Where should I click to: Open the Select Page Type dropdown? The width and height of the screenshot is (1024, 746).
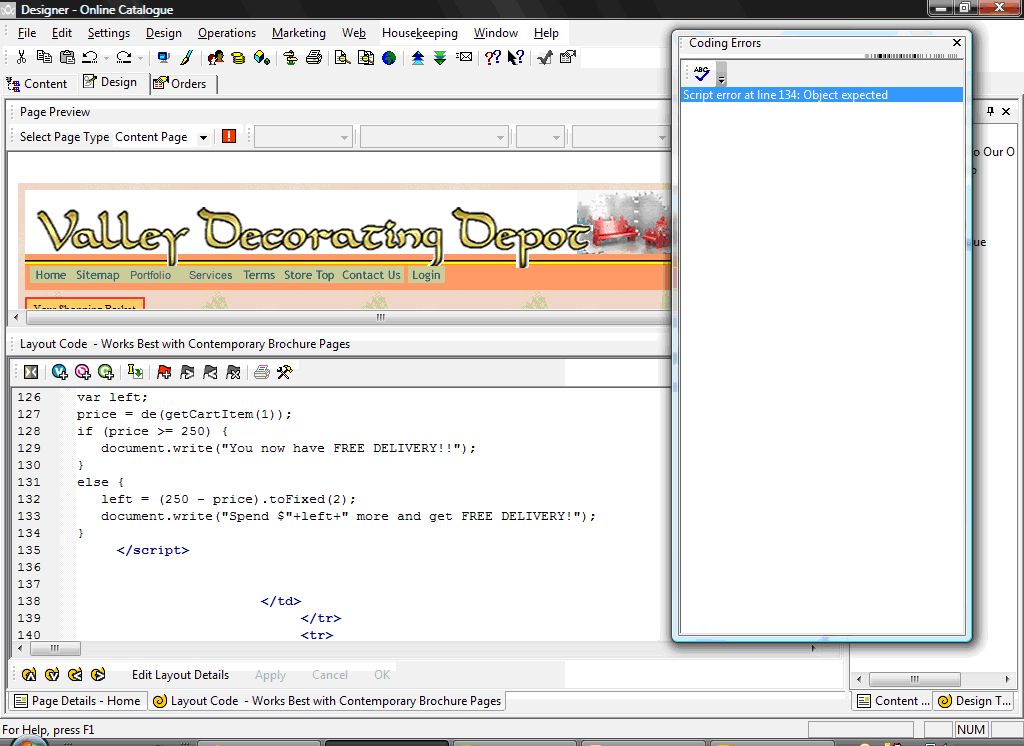(x=203, y=138)
